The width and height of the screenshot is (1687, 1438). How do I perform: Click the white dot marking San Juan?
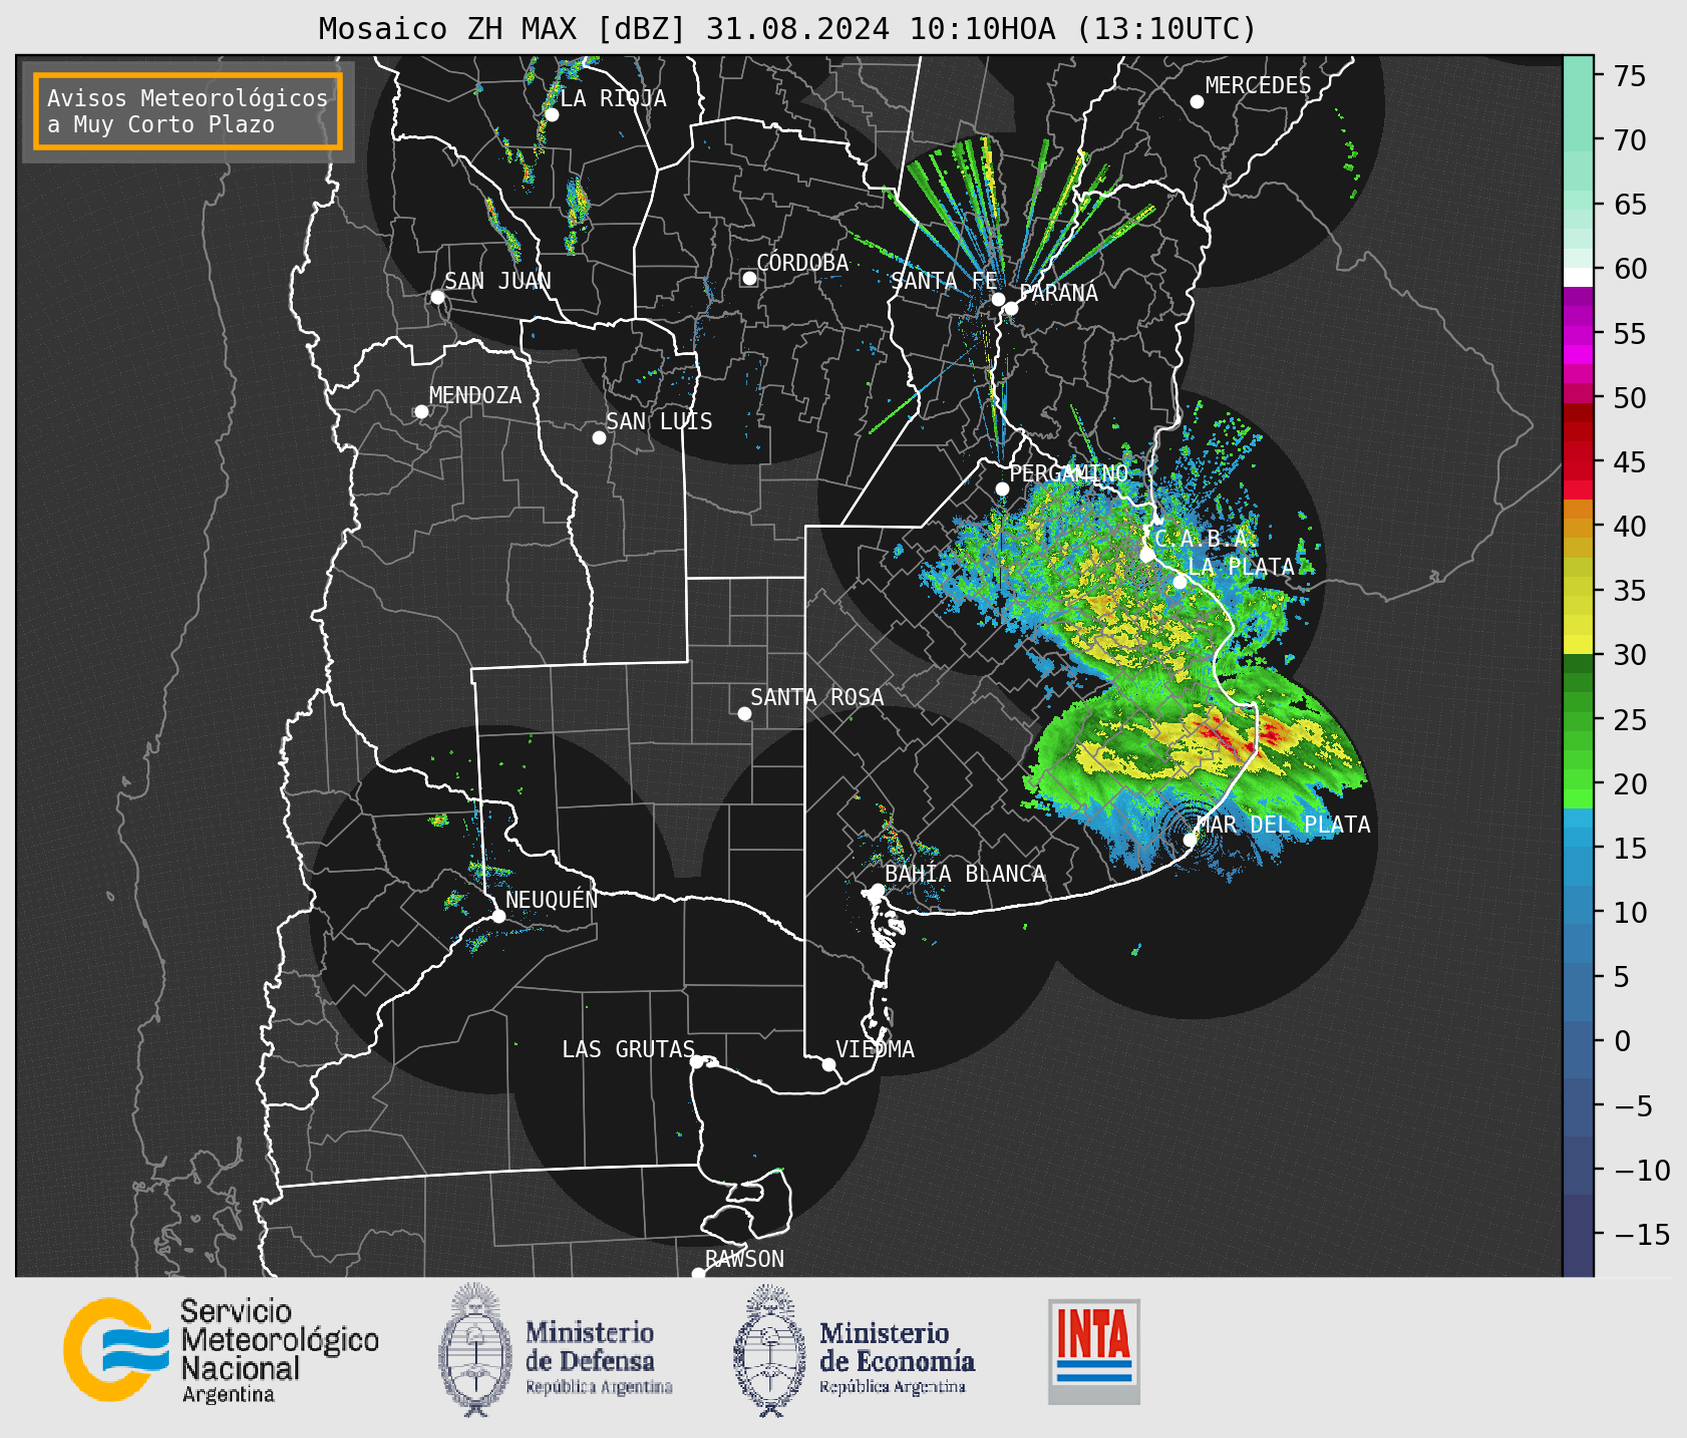point(437,297)
